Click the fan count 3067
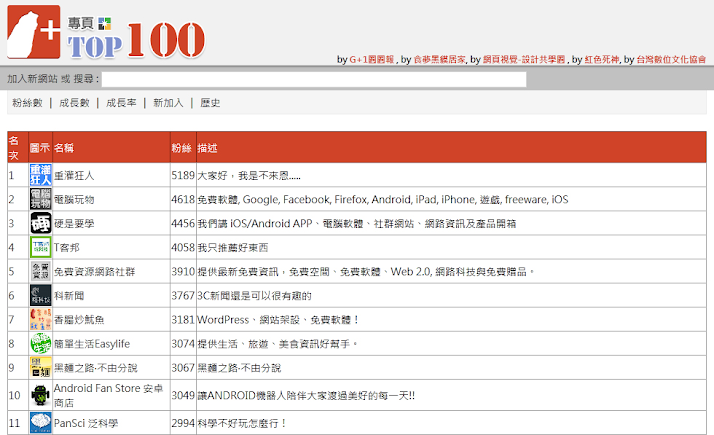This screenshot has width=714, height=435. coord(183,368)
